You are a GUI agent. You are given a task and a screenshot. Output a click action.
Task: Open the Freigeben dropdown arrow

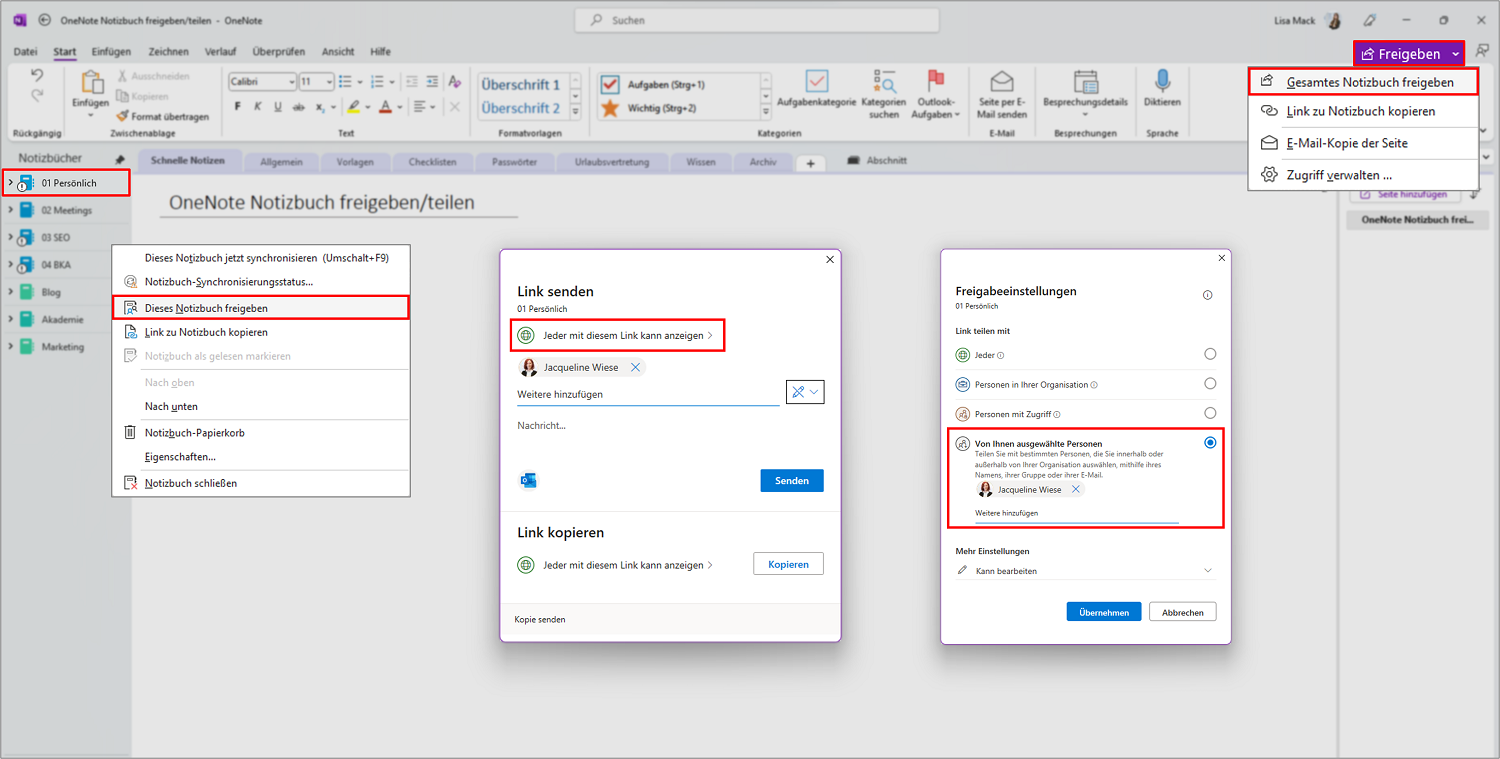point(1456,54)
